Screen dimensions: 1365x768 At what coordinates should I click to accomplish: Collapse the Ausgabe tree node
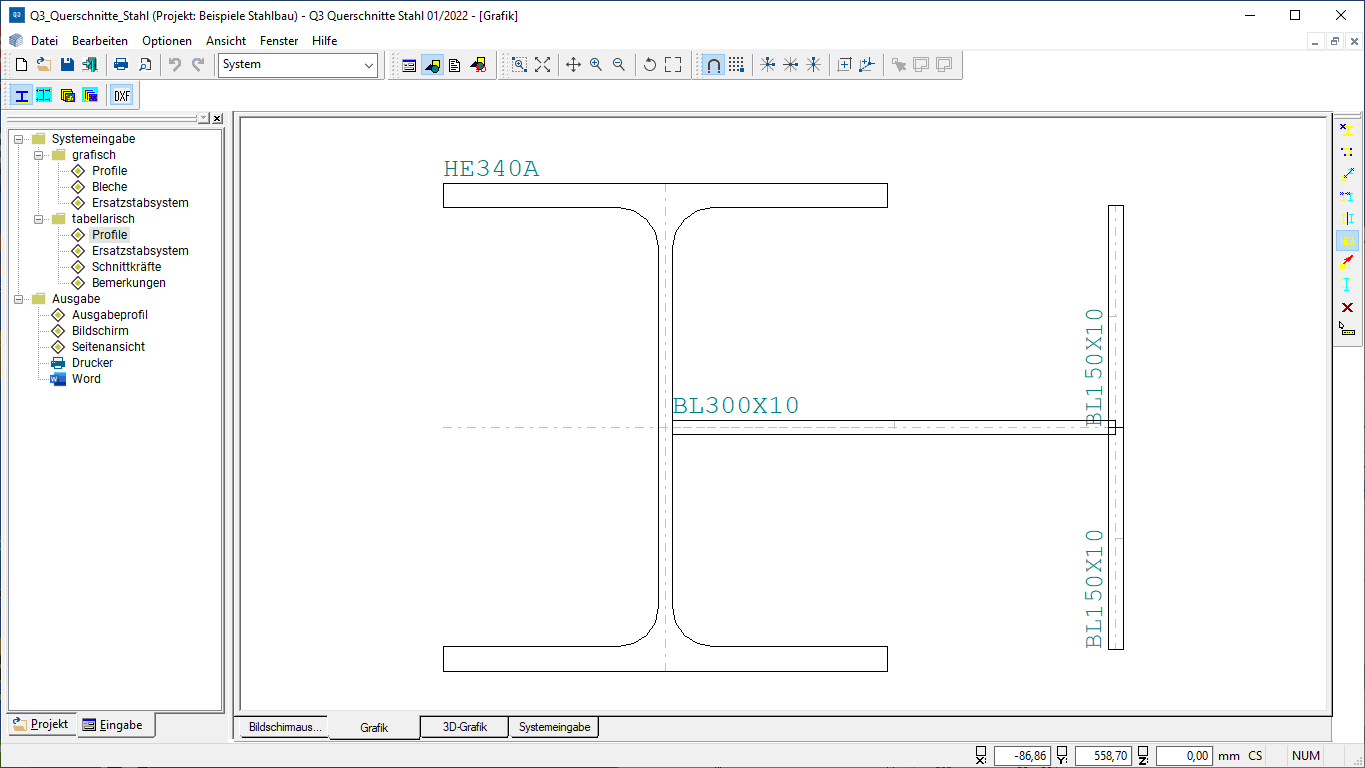(x=18, y=299)
